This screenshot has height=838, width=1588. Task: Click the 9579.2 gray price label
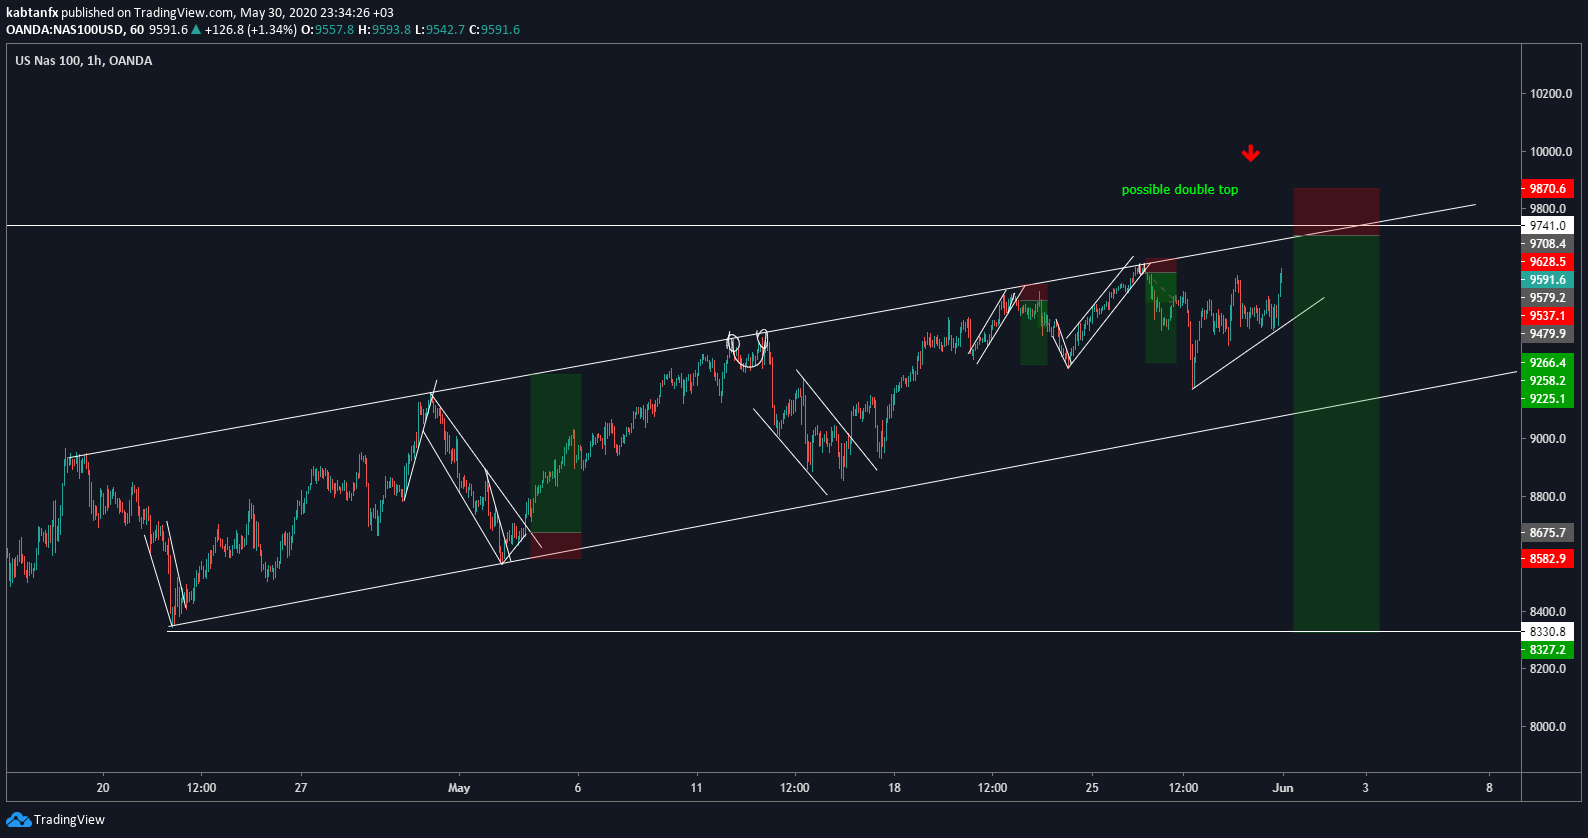1547,298
